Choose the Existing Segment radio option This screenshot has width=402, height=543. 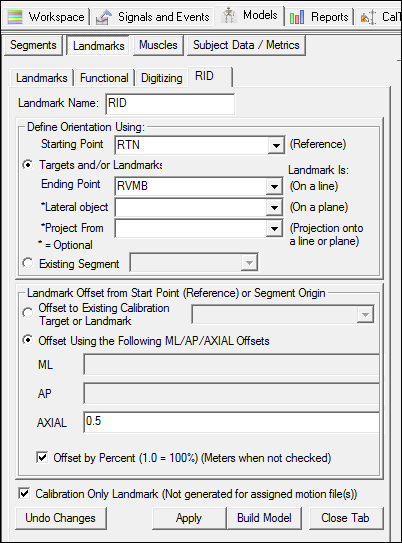tap(27, 263)
